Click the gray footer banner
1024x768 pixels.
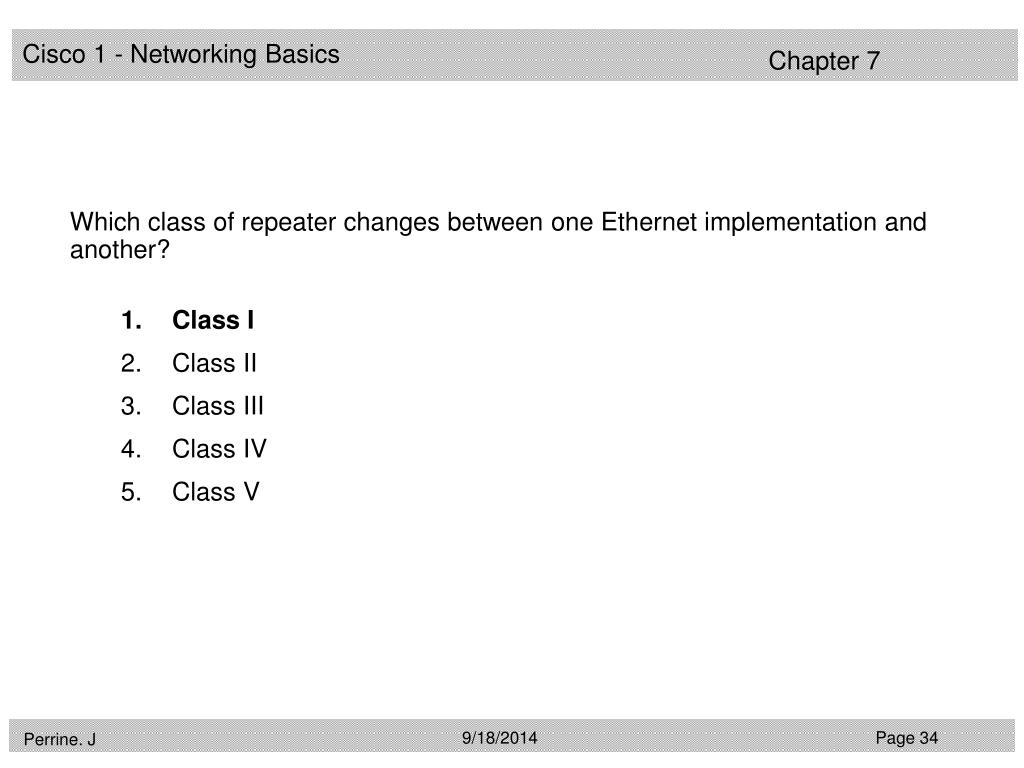[x=512, y=735]
